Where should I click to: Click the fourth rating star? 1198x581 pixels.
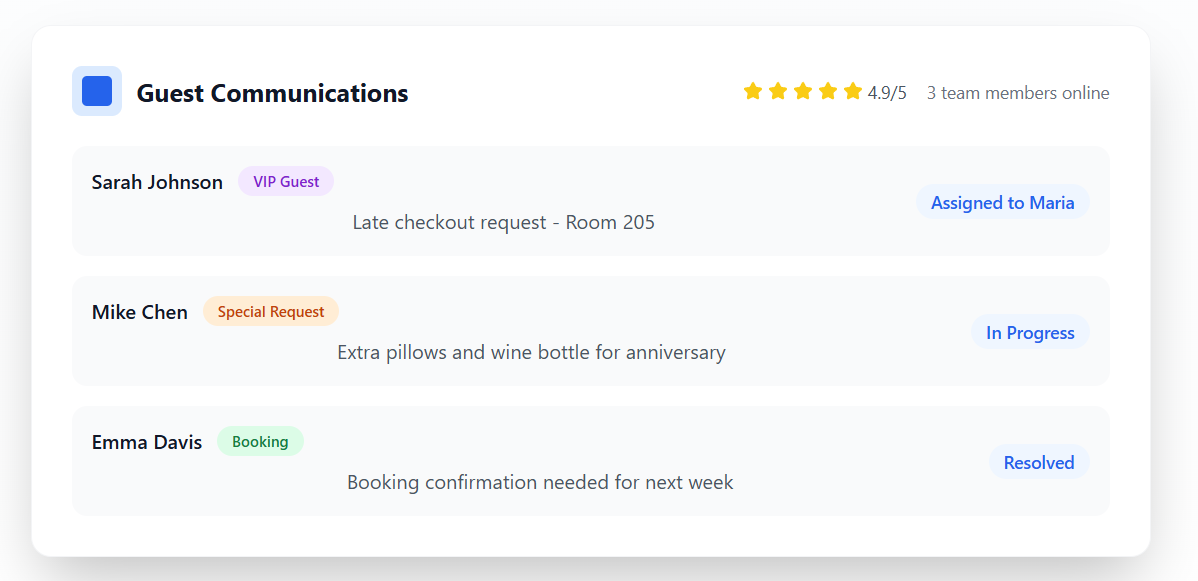point(828,92)
